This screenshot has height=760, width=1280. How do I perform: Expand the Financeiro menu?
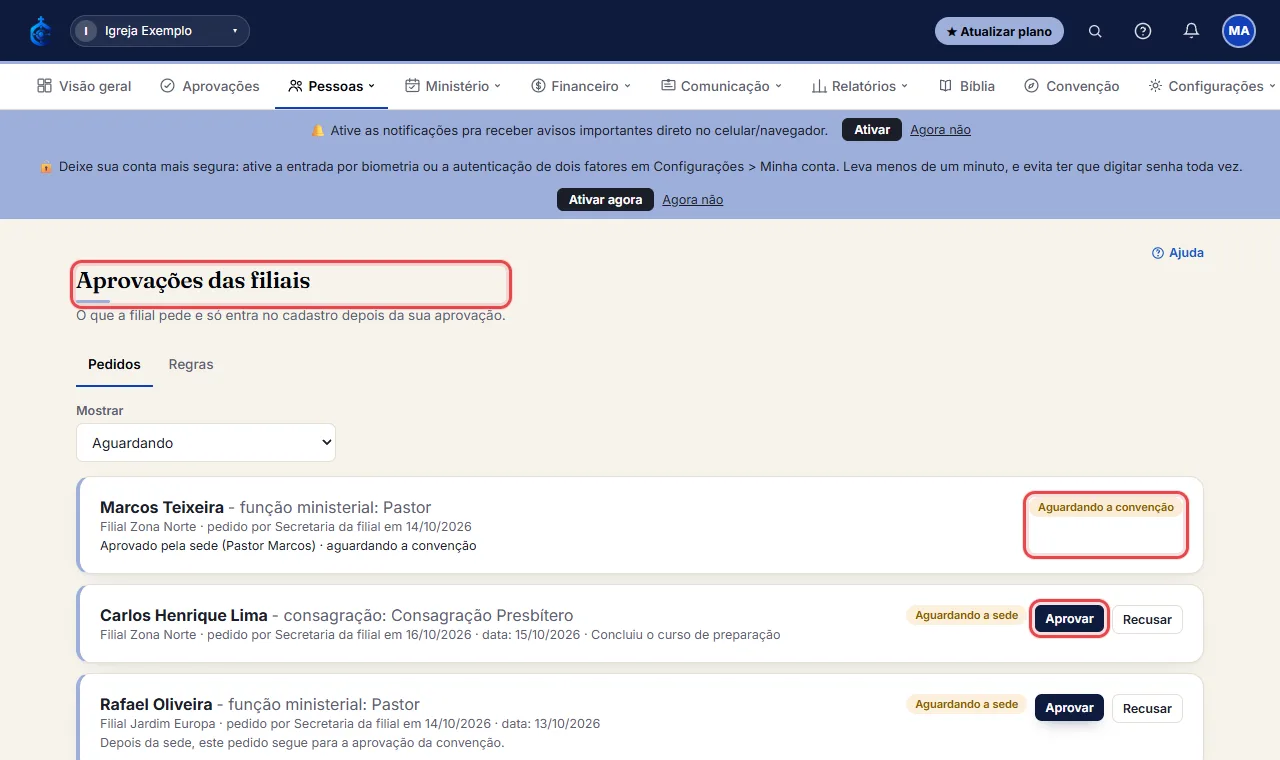[x=581, y=86]
